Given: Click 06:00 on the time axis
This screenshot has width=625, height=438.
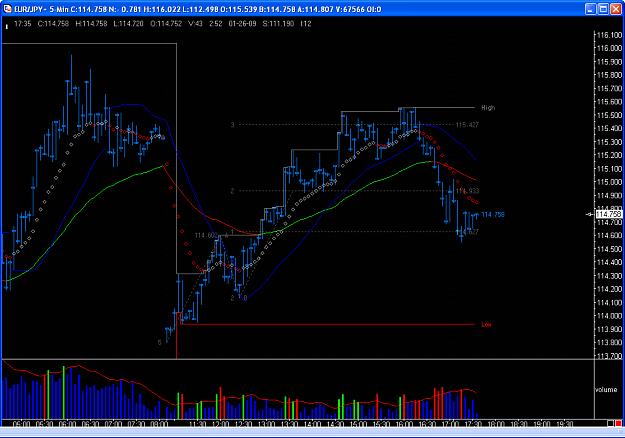Looking at the screenshot, I should pos(67,424).
